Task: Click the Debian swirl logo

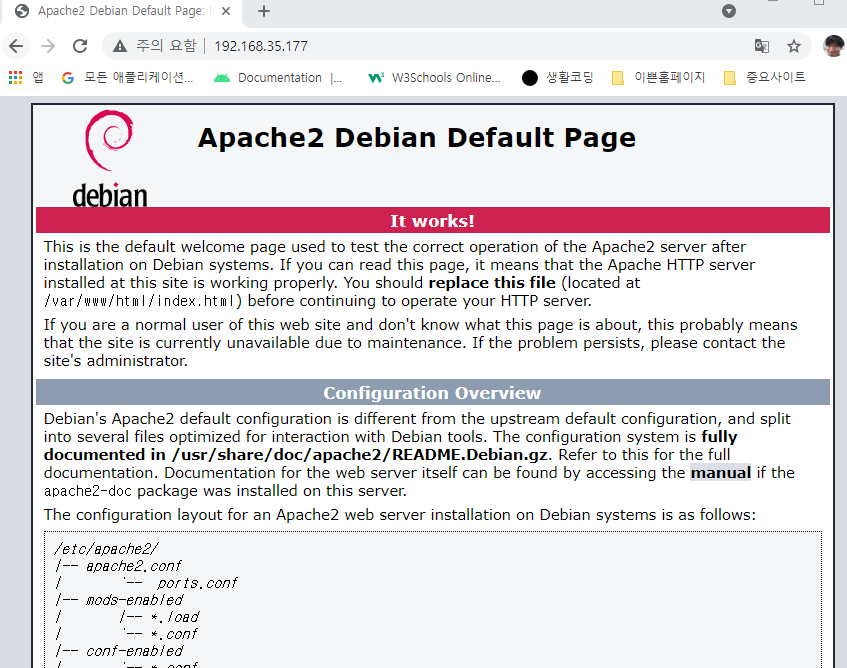Action: point(110,159)
